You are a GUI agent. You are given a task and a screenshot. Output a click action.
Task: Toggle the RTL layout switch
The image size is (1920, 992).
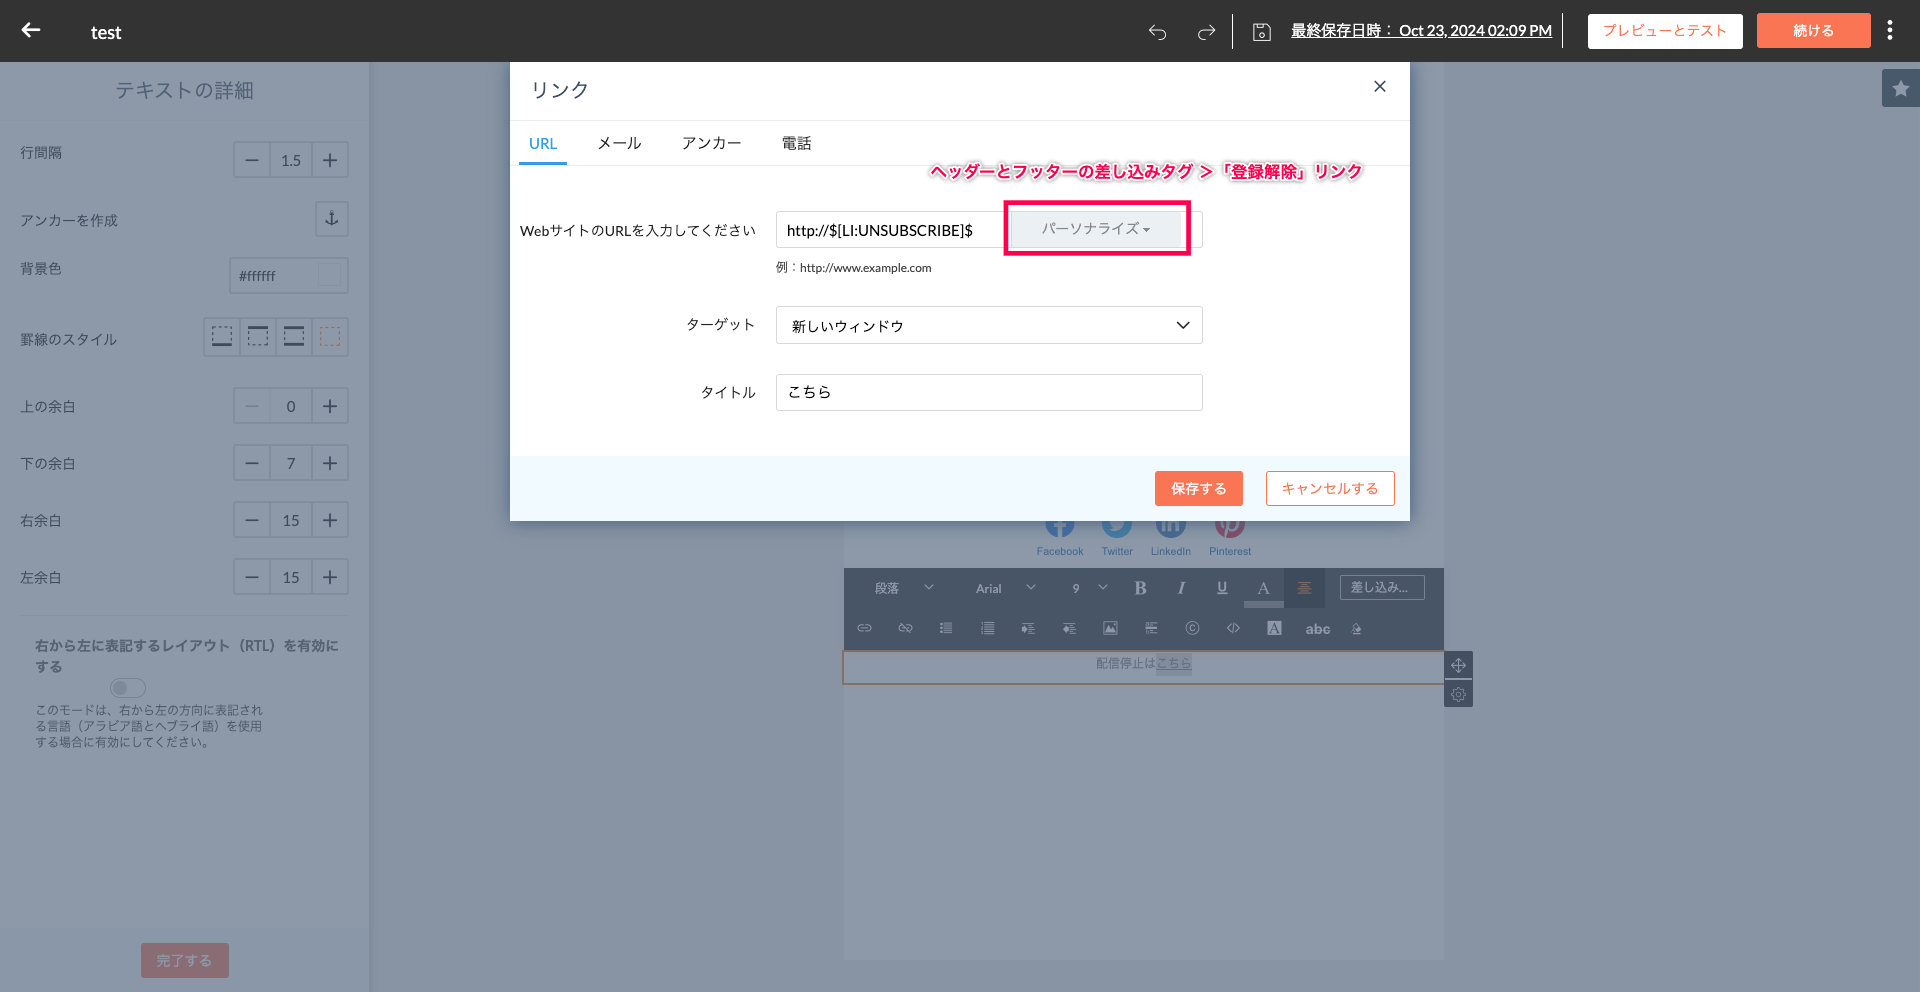[128, 688]
